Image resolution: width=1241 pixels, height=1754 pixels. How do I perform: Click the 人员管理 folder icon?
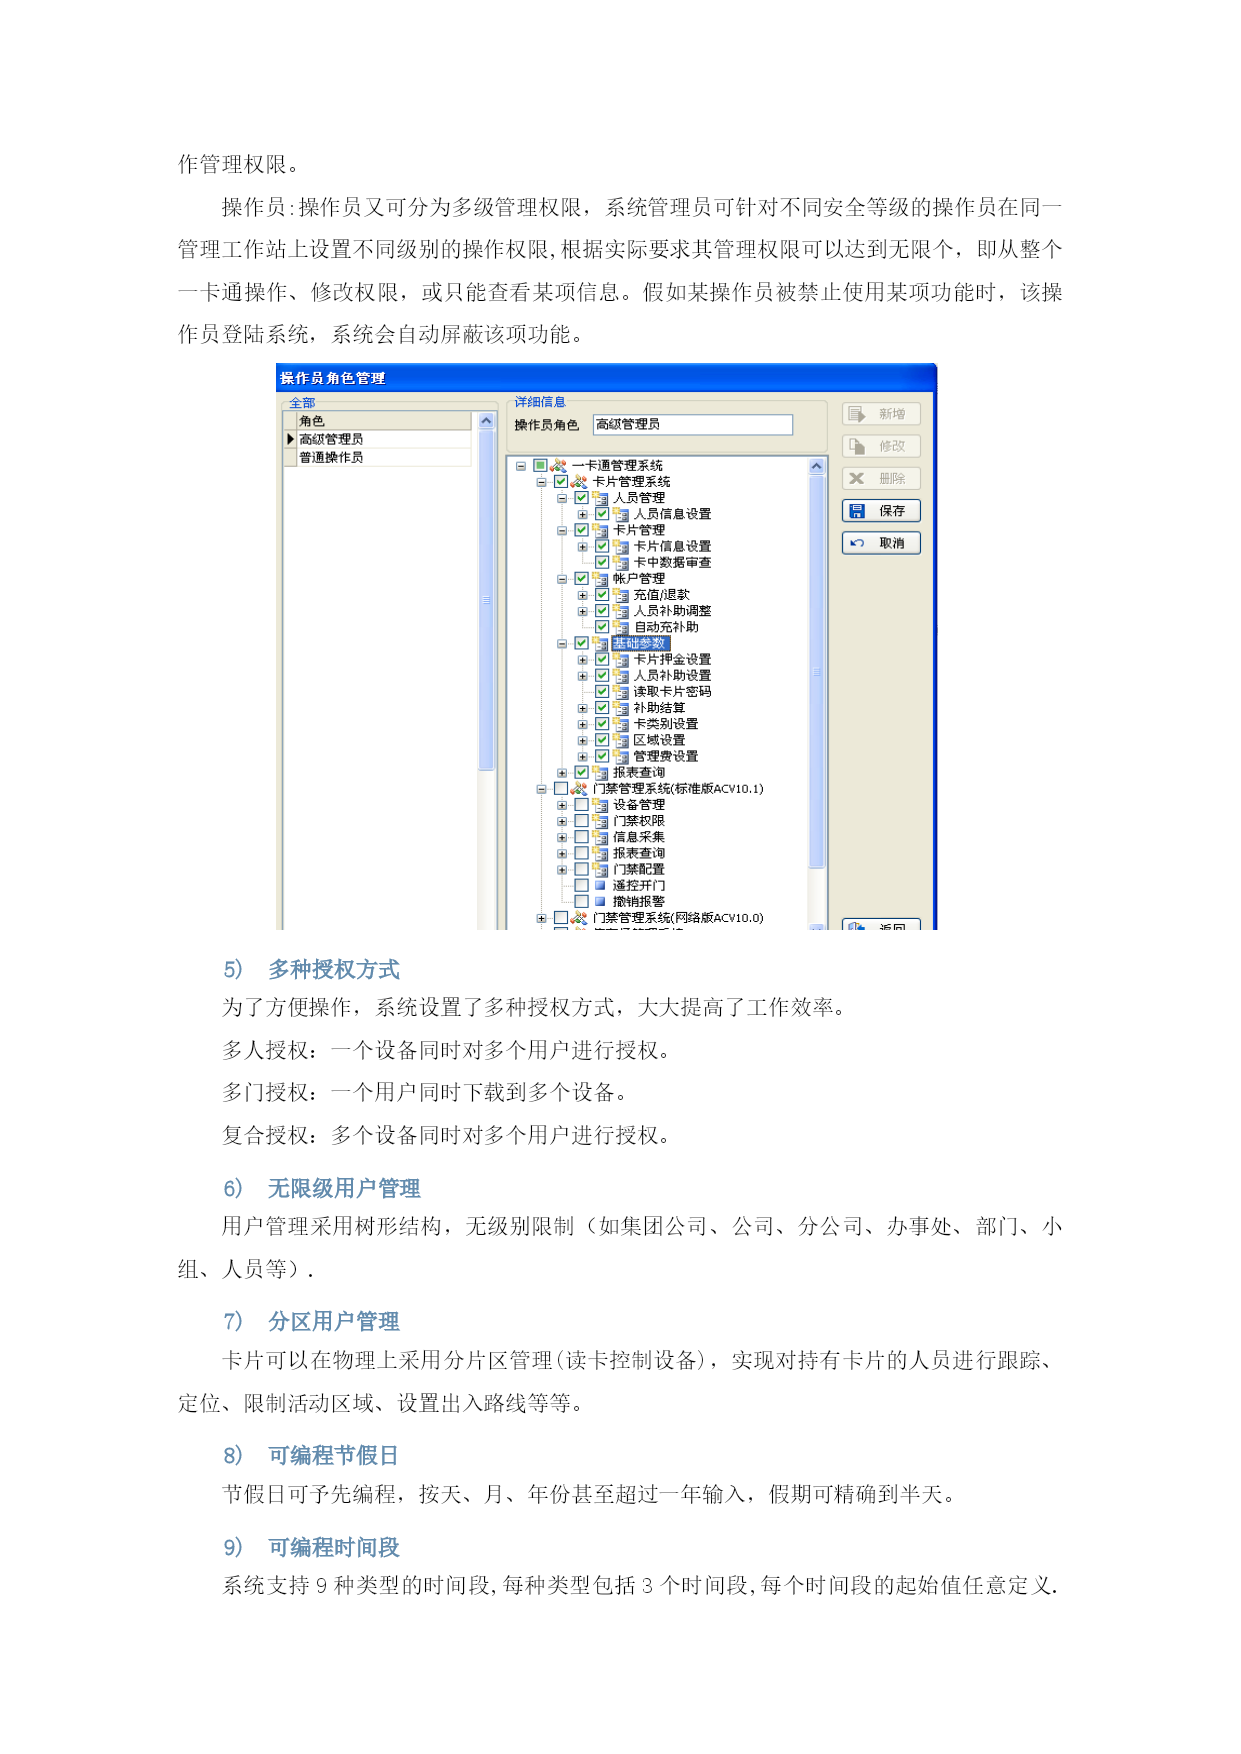(600, 498)
